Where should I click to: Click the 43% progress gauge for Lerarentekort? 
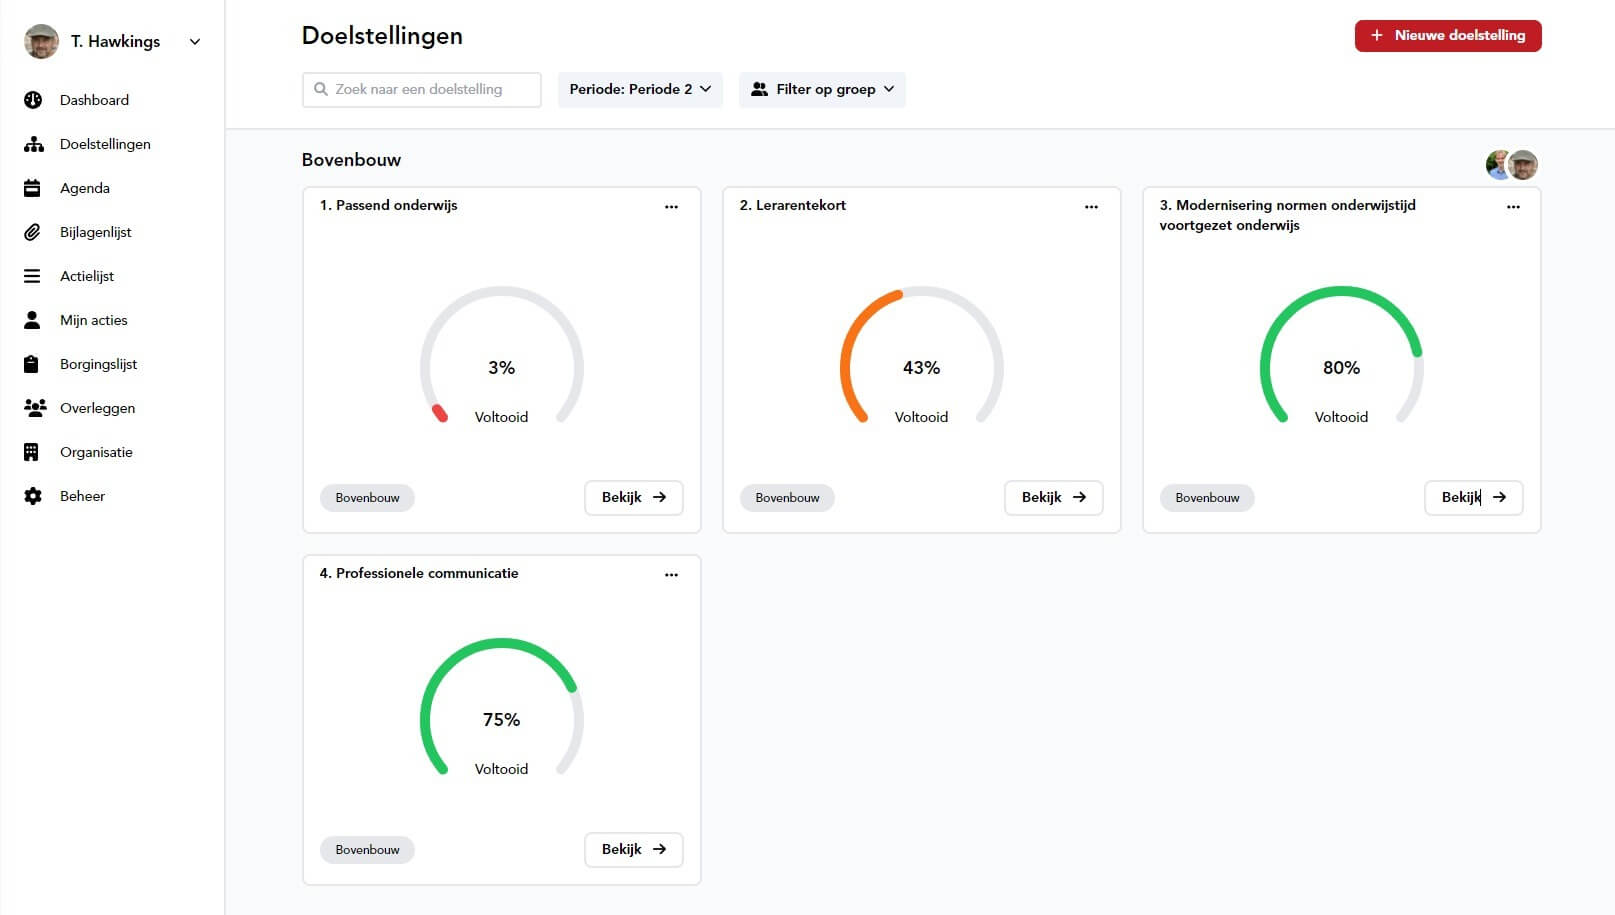921,357
